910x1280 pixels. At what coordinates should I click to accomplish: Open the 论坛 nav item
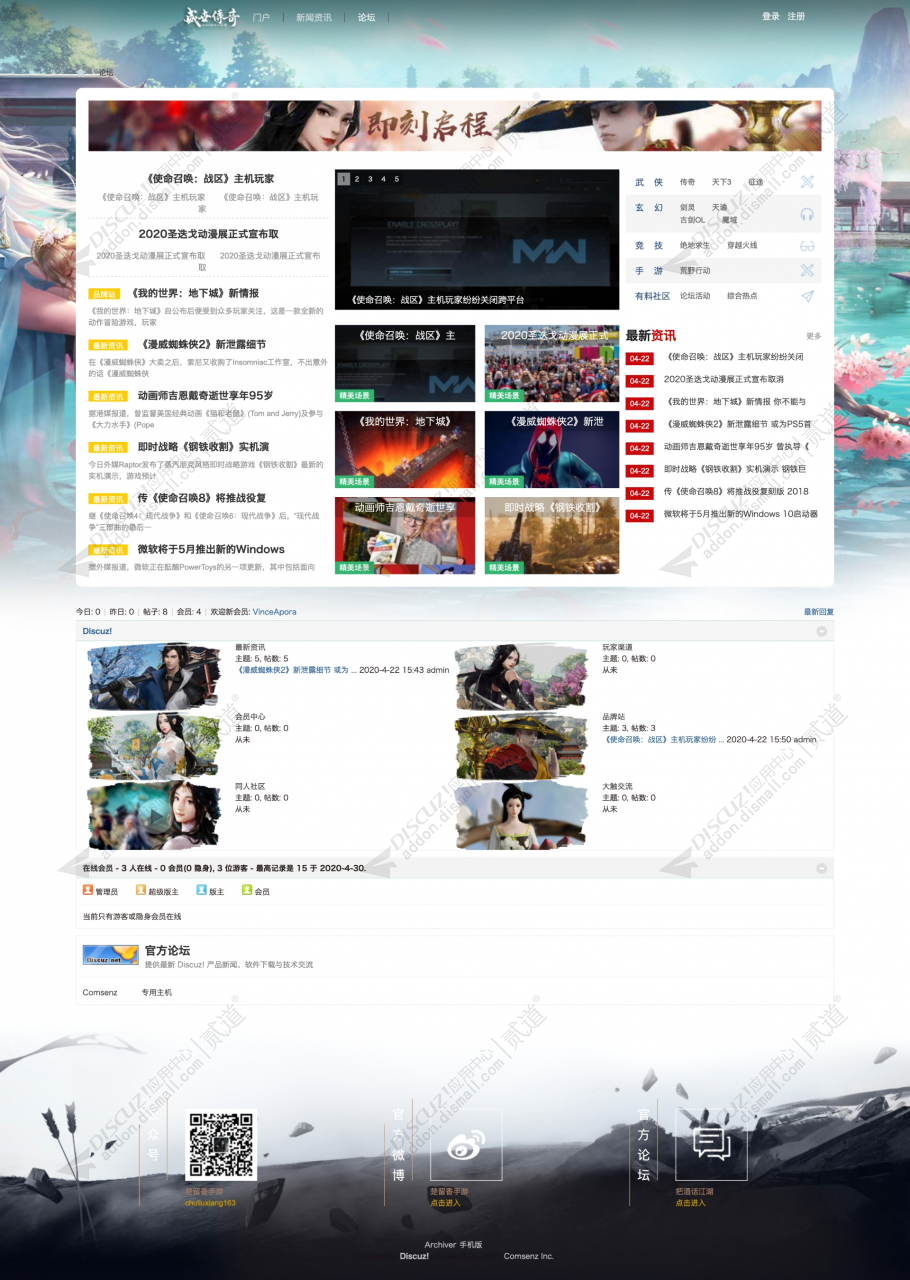367,17
